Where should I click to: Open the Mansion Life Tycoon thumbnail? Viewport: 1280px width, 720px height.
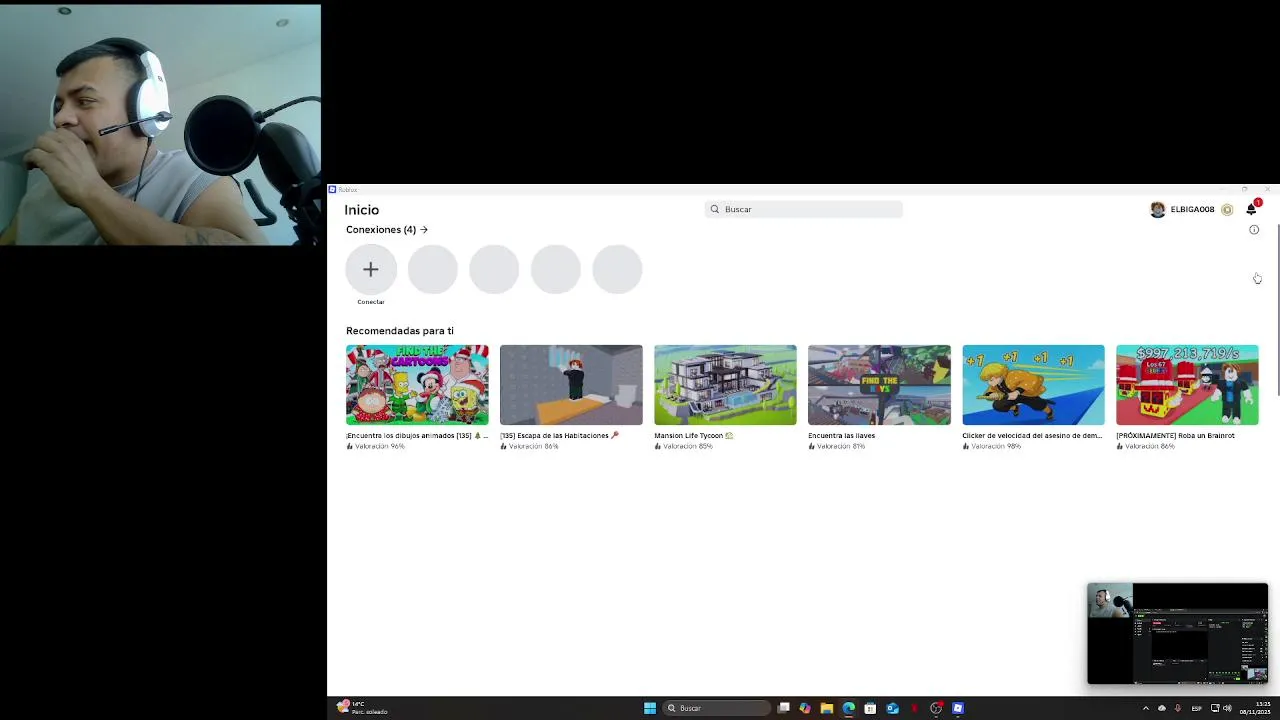(x=725, y=385)
